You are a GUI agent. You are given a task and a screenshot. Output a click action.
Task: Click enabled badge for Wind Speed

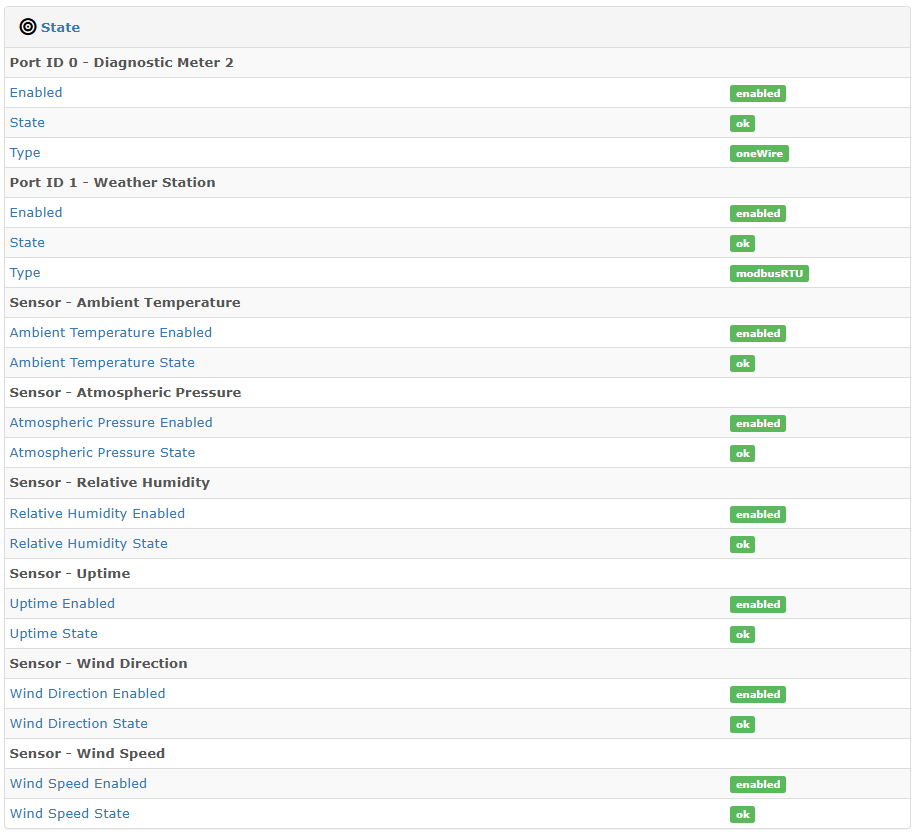(757, 785)
